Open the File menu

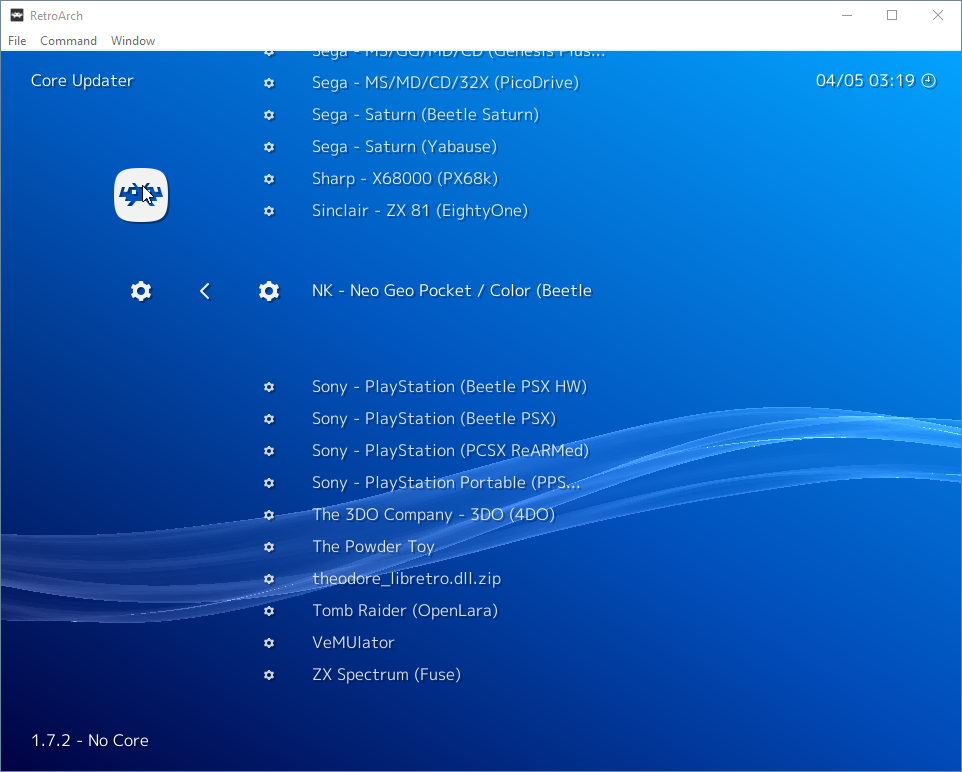tap(17, 41)
